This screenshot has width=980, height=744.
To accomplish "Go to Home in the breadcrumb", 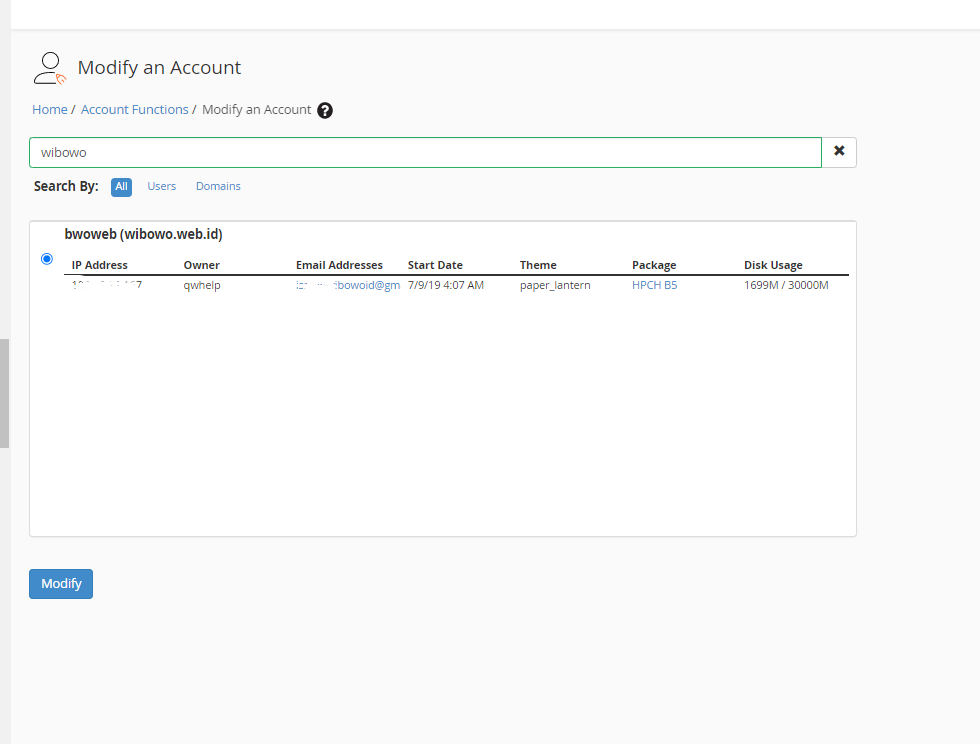I will [x=50, y=110].
